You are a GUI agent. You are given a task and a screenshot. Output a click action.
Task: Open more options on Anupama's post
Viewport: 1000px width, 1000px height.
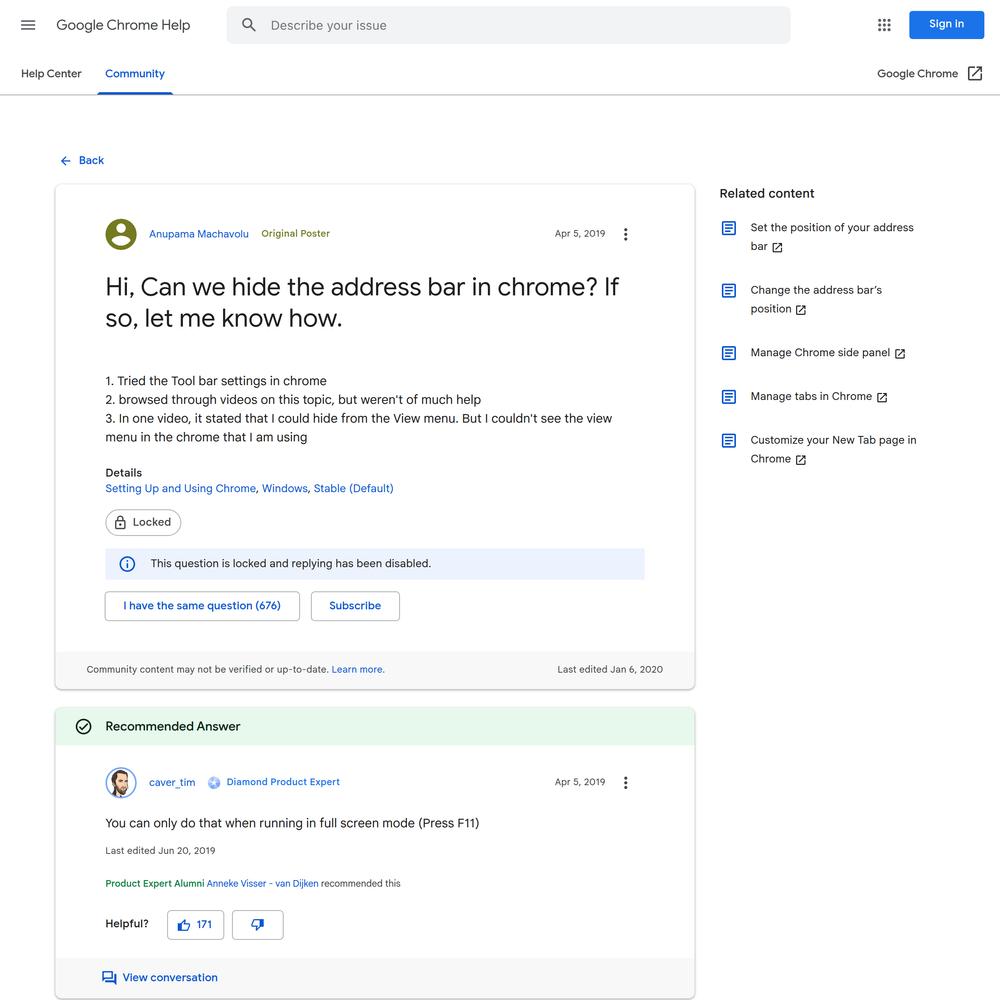(626, 234)
